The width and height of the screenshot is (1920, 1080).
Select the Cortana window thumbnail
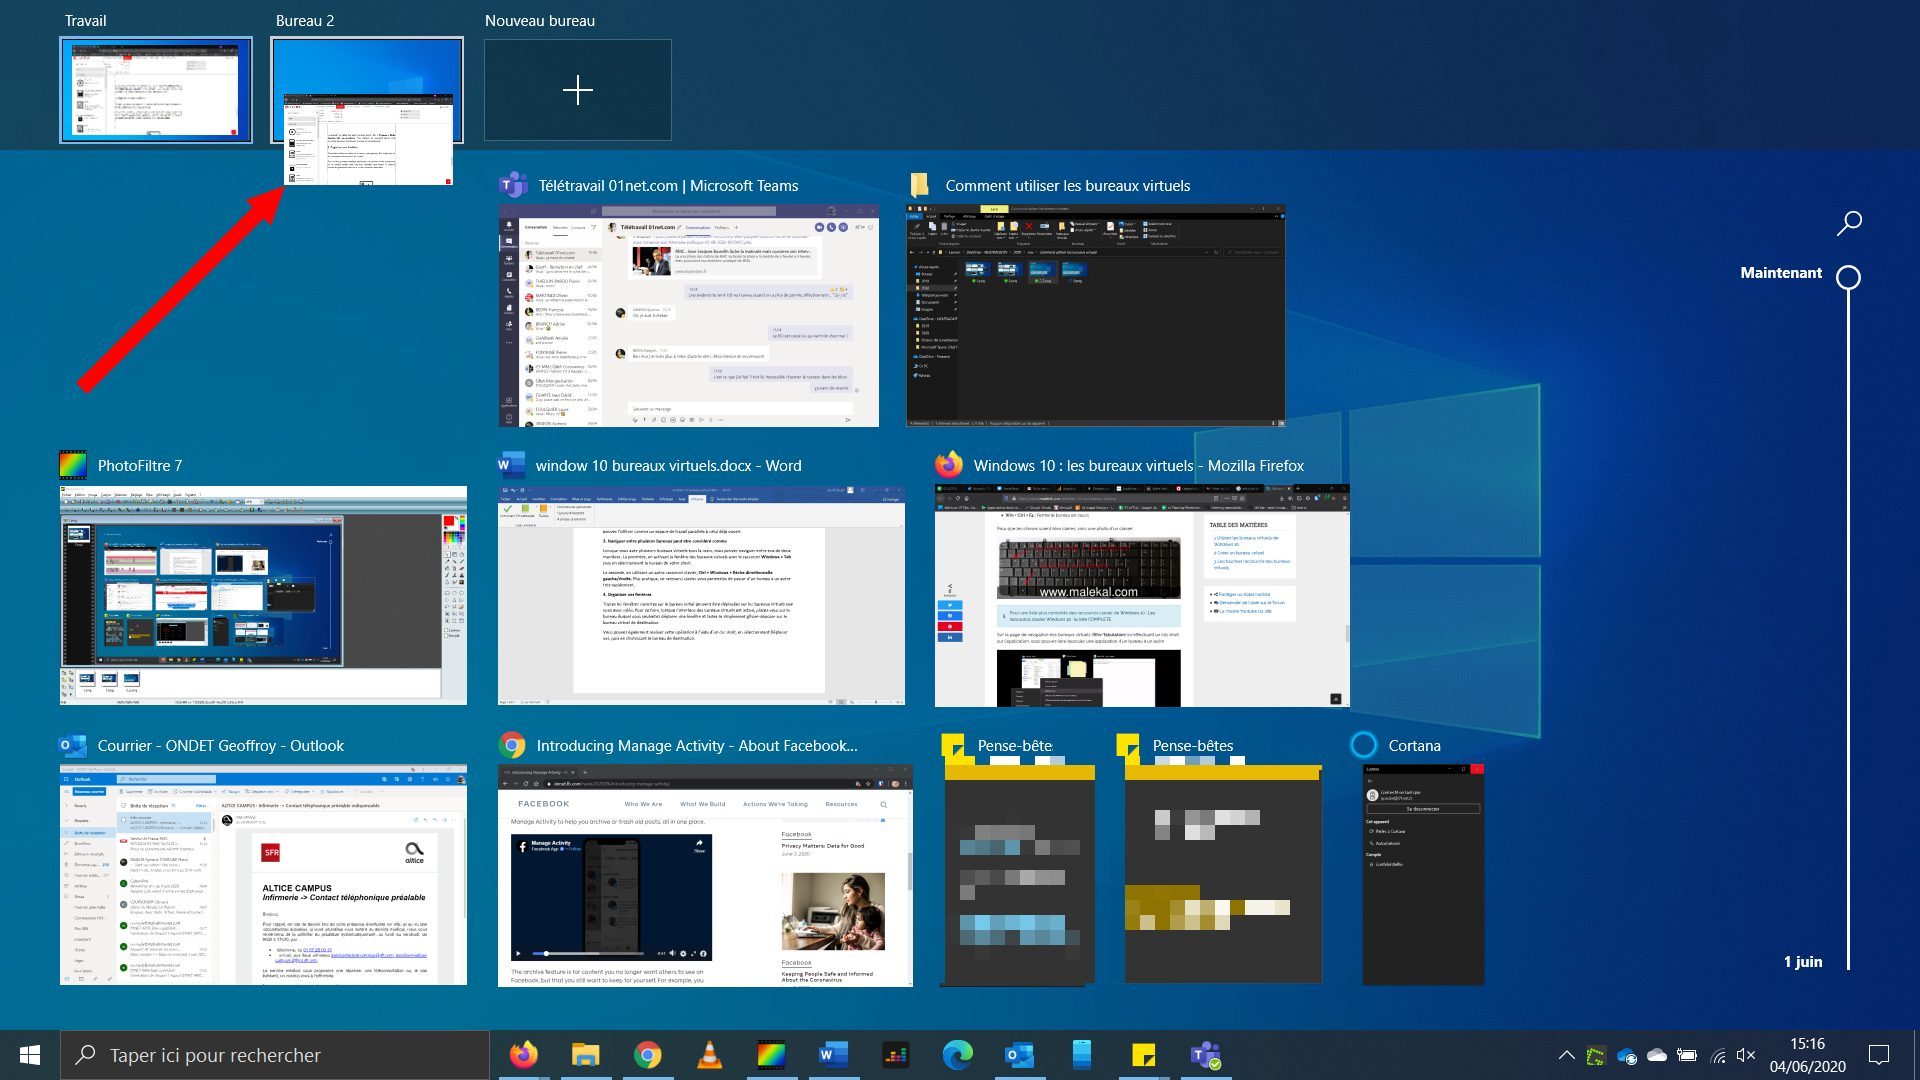(x=1423, y=875)
